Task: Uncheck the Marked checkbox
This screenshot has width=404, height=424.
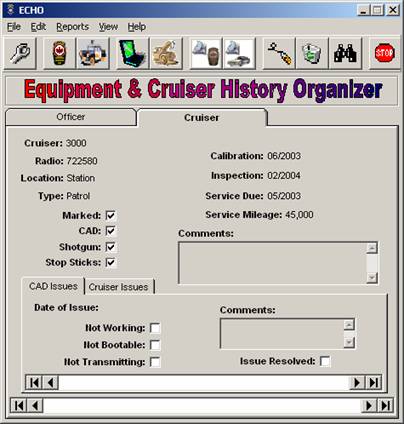Action: click(111, 215)
